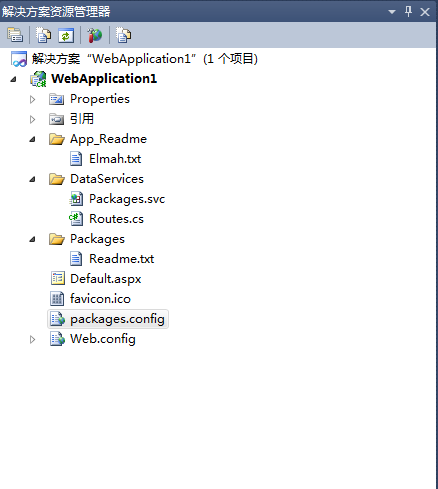Click Show All Files toolbar icon
Screen dimensions: 438x489
coord(44,35)
